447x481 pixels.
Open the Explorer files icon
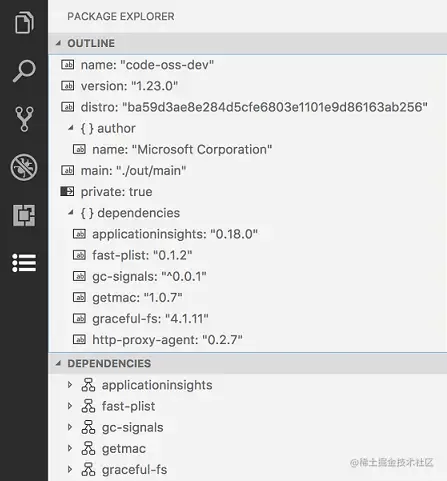pyautogui.click(x=24, y=23)
